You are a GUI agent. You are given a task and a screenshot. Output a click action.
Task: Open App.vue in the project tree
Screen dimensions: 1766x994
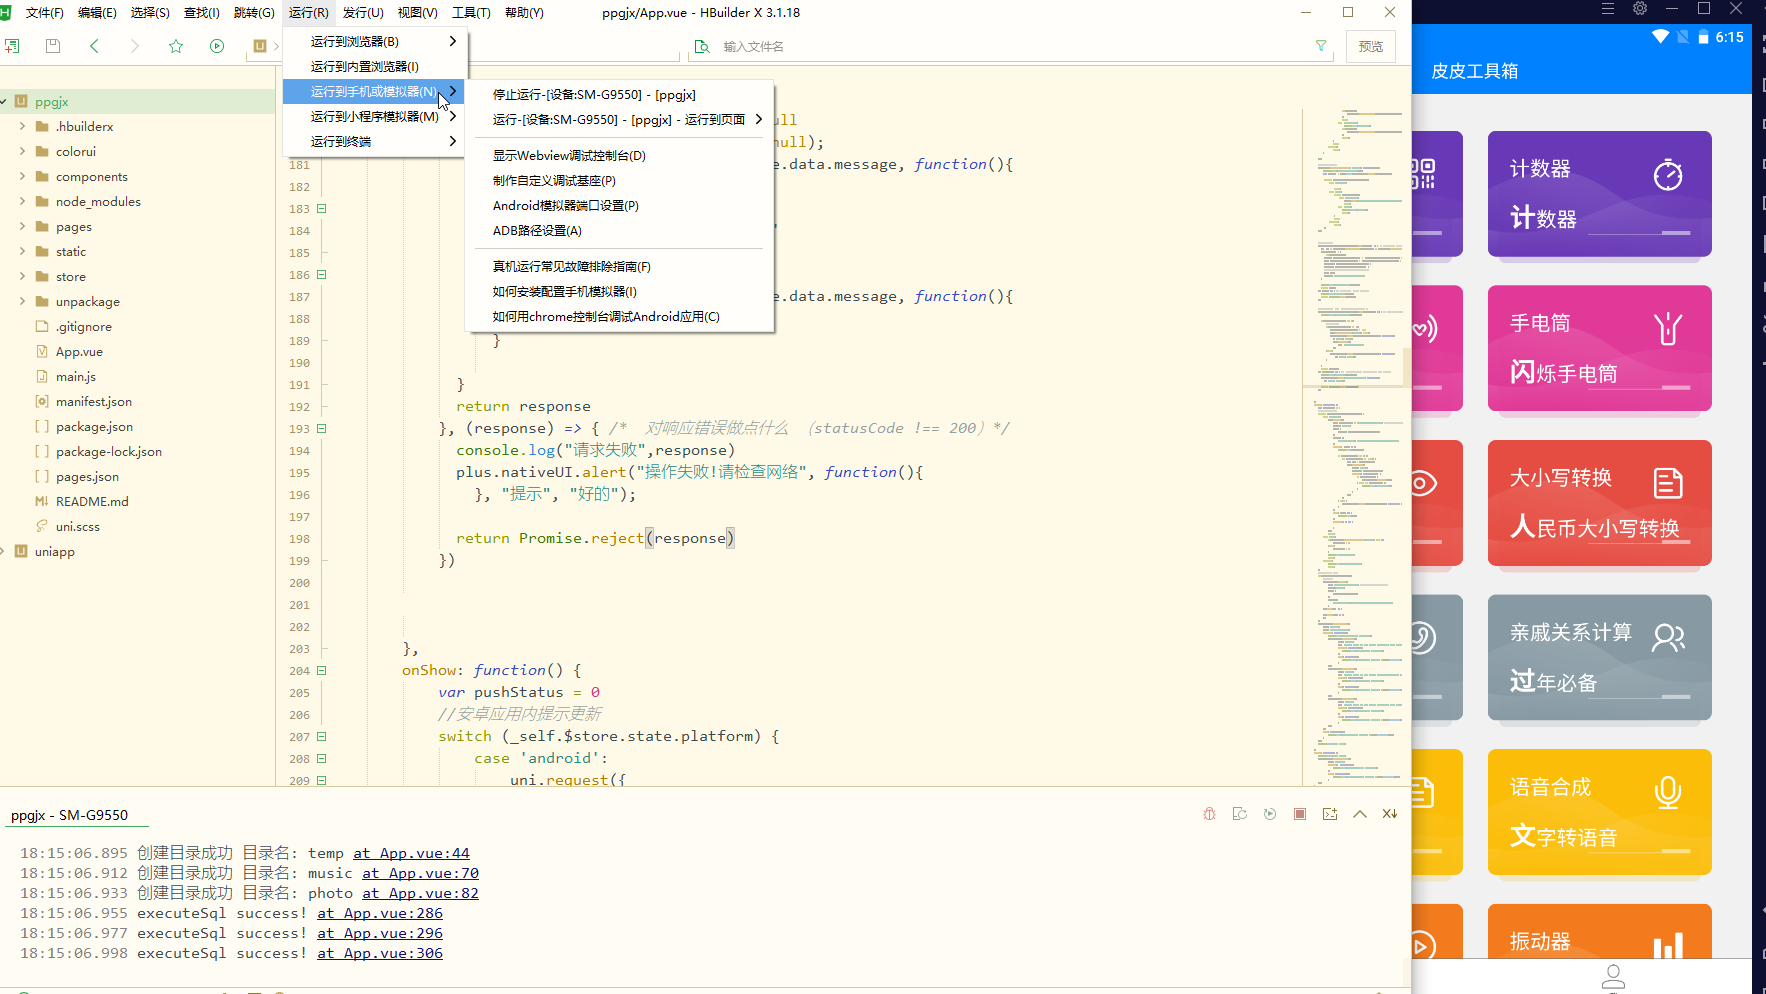pos(79,352)
